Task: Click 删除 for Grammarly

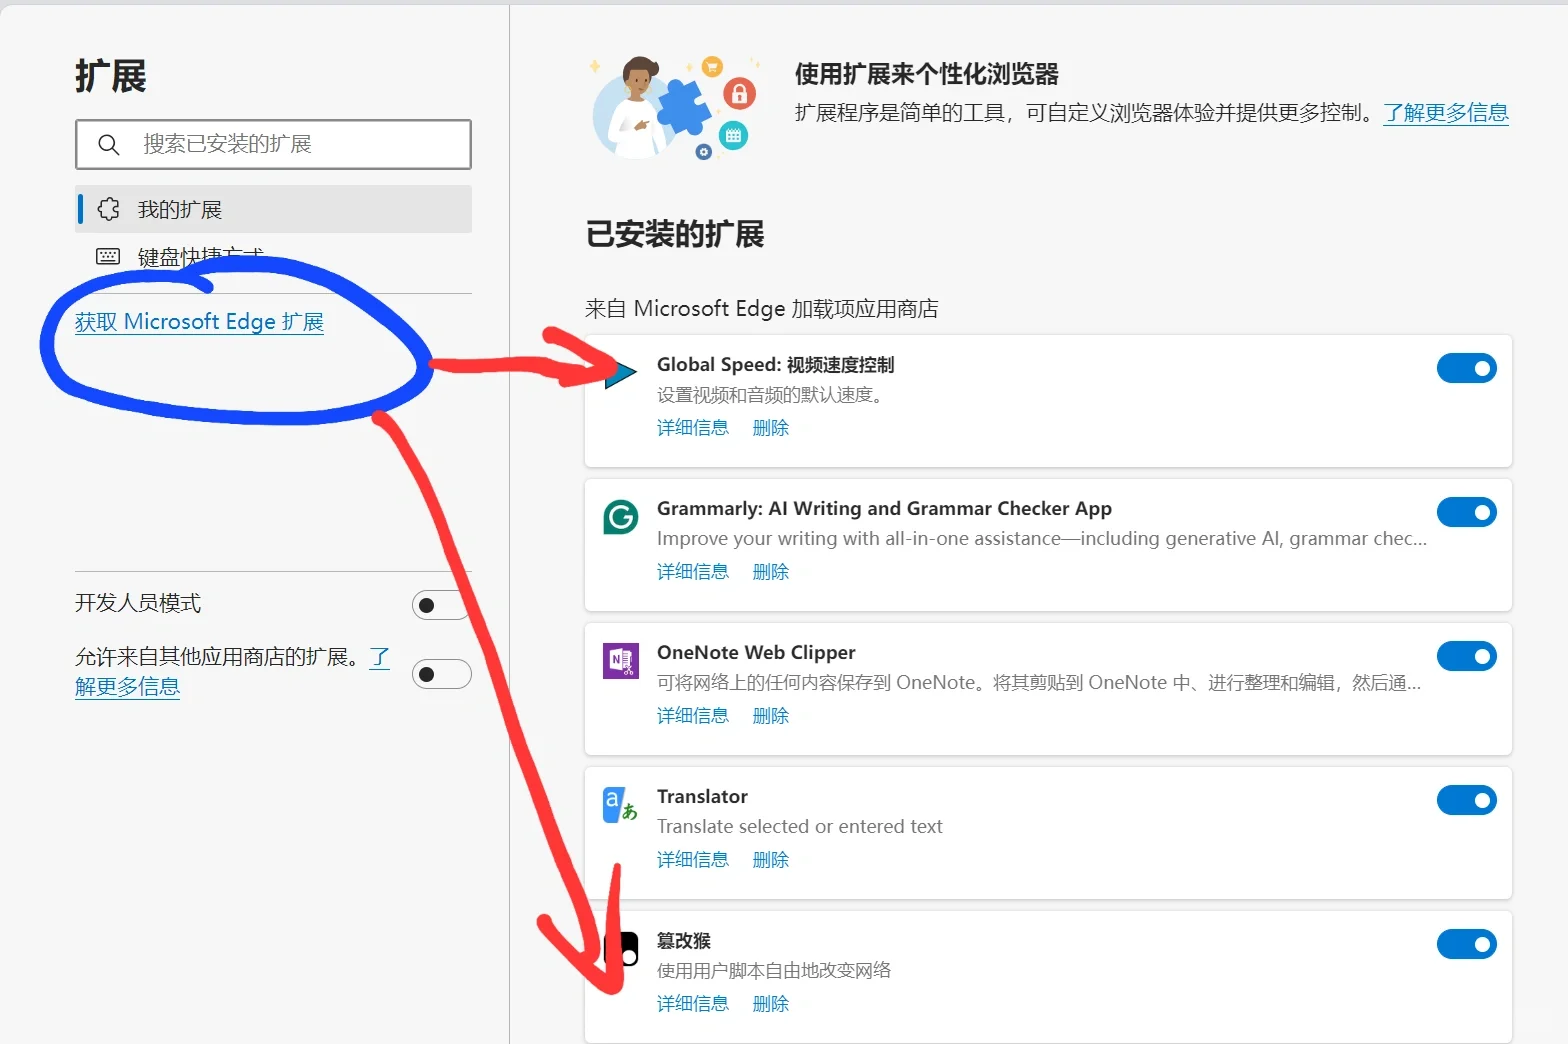Action: (771, 572)
